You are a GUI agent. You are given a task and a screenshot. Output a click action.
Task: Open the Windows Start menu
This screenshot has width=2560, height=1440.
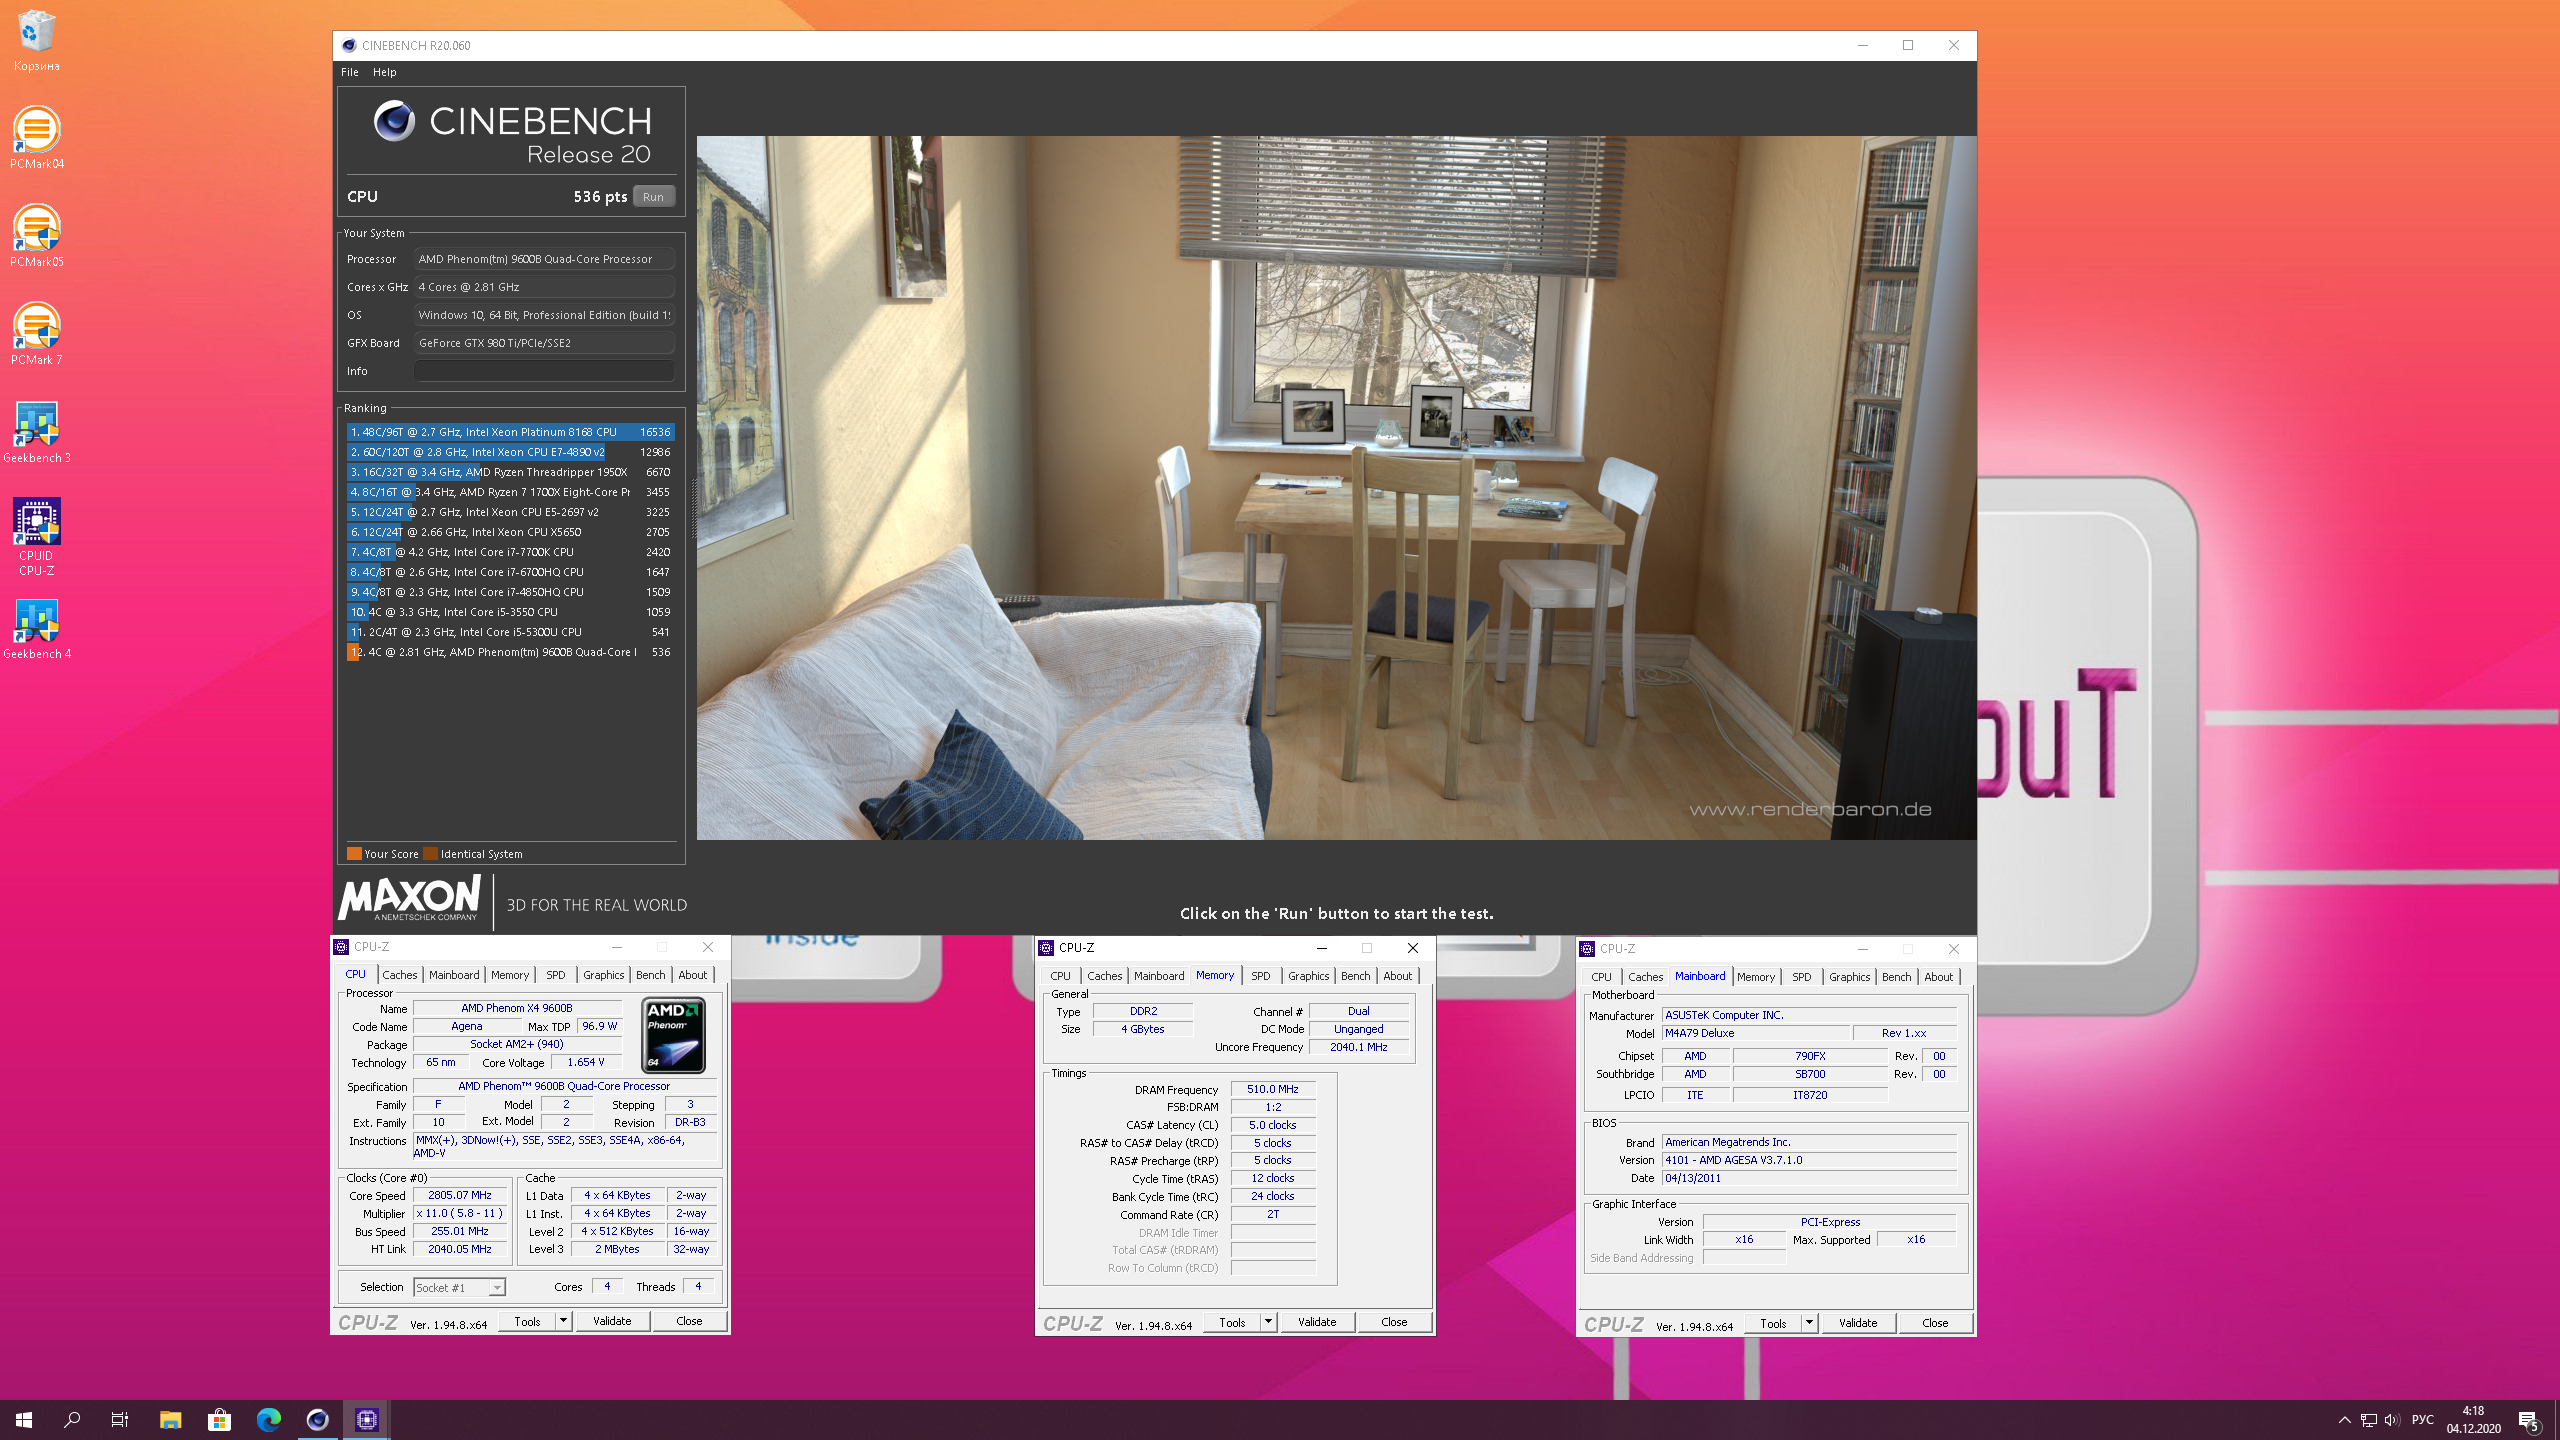click(x=24, y=1419)
